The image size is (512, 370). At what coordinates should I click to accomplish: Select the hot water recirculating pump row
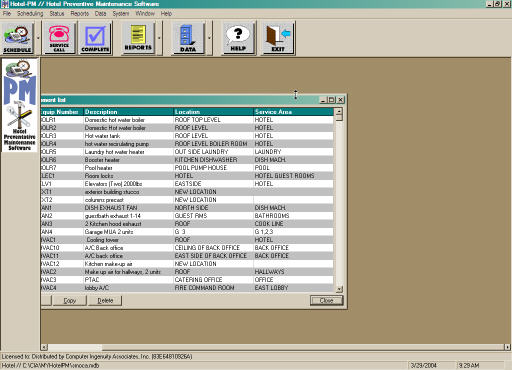click(187, 144)
